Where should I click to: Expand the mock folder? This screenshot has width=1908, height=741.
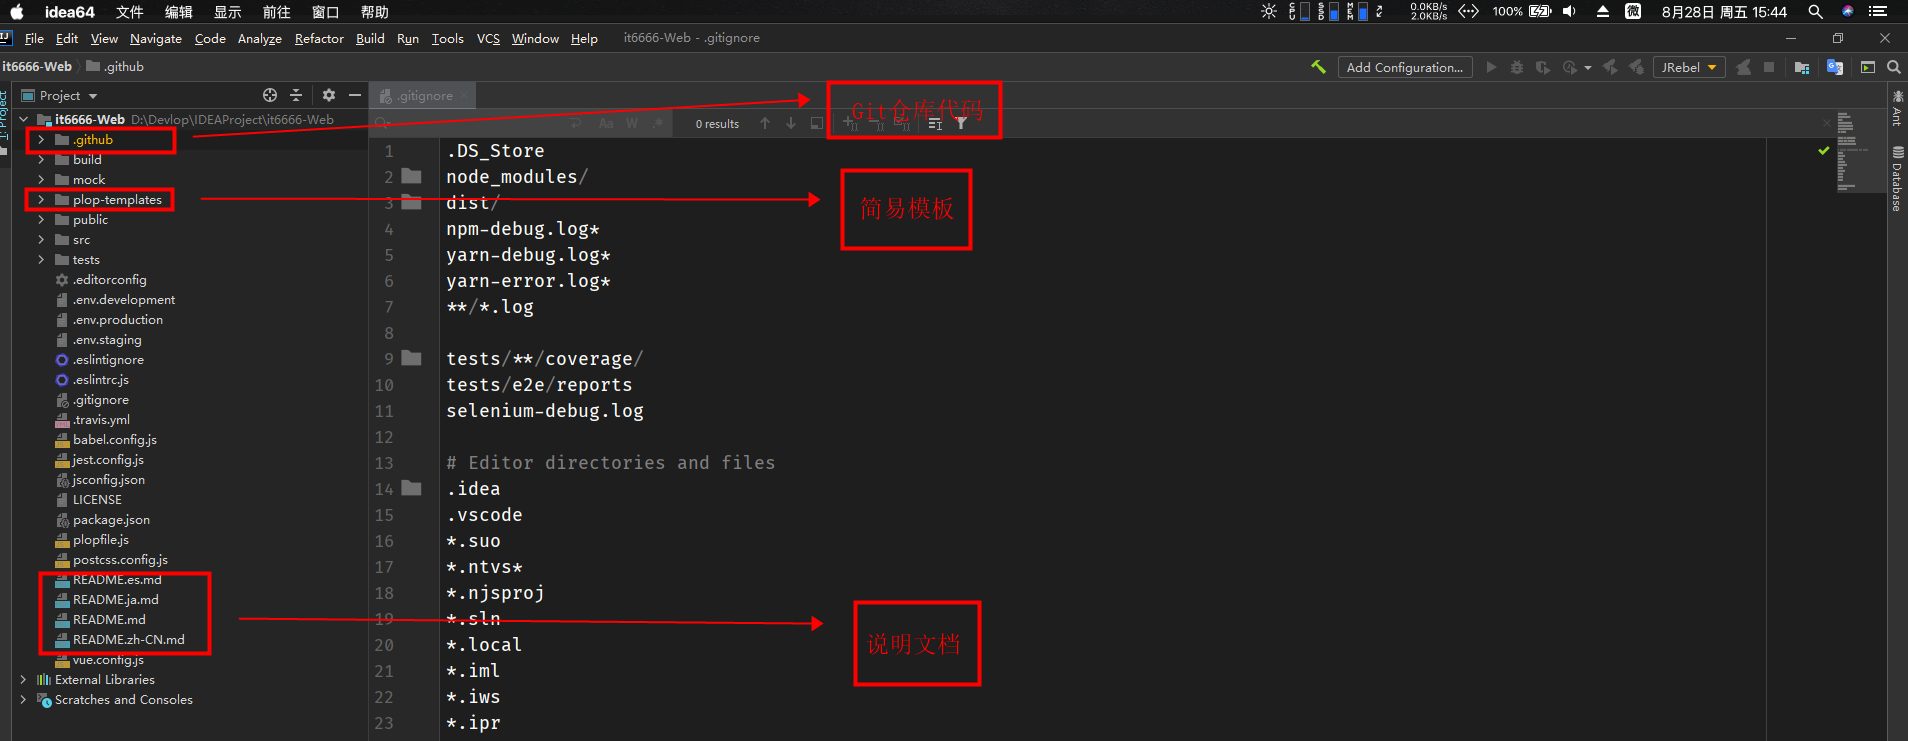(41, 180)
